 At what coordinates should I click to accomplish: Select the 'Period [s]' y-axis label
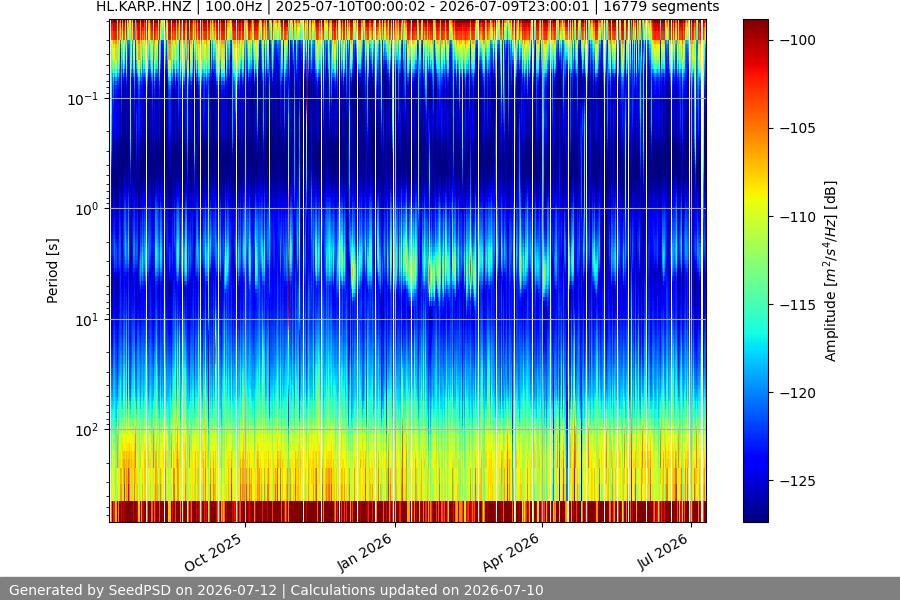coord(52,271)
